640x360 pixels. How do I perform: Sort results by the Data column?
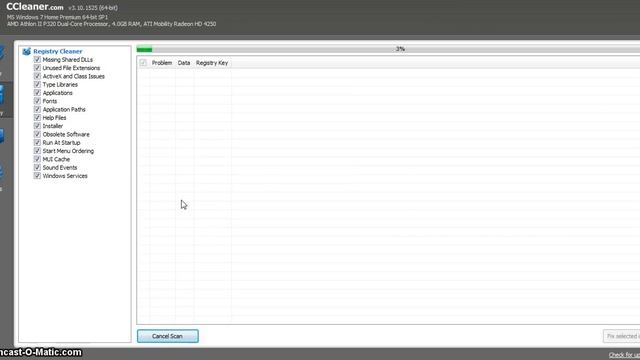click(x=184, y=63)
